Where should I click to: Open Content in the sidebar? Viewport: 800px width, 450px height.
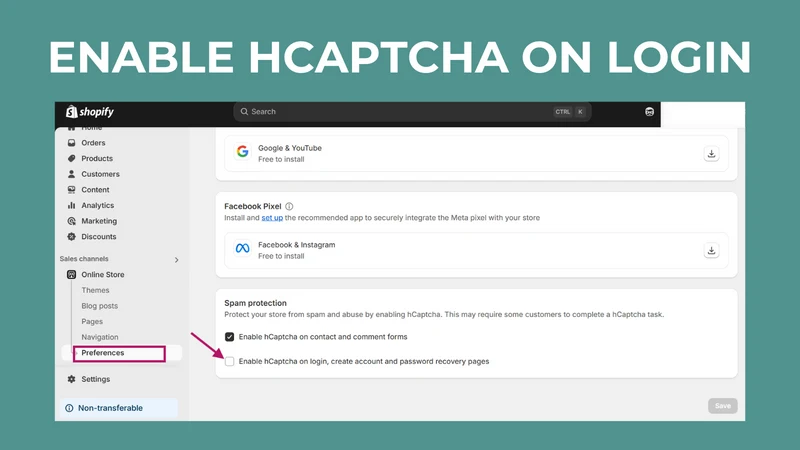click(95, 189)
